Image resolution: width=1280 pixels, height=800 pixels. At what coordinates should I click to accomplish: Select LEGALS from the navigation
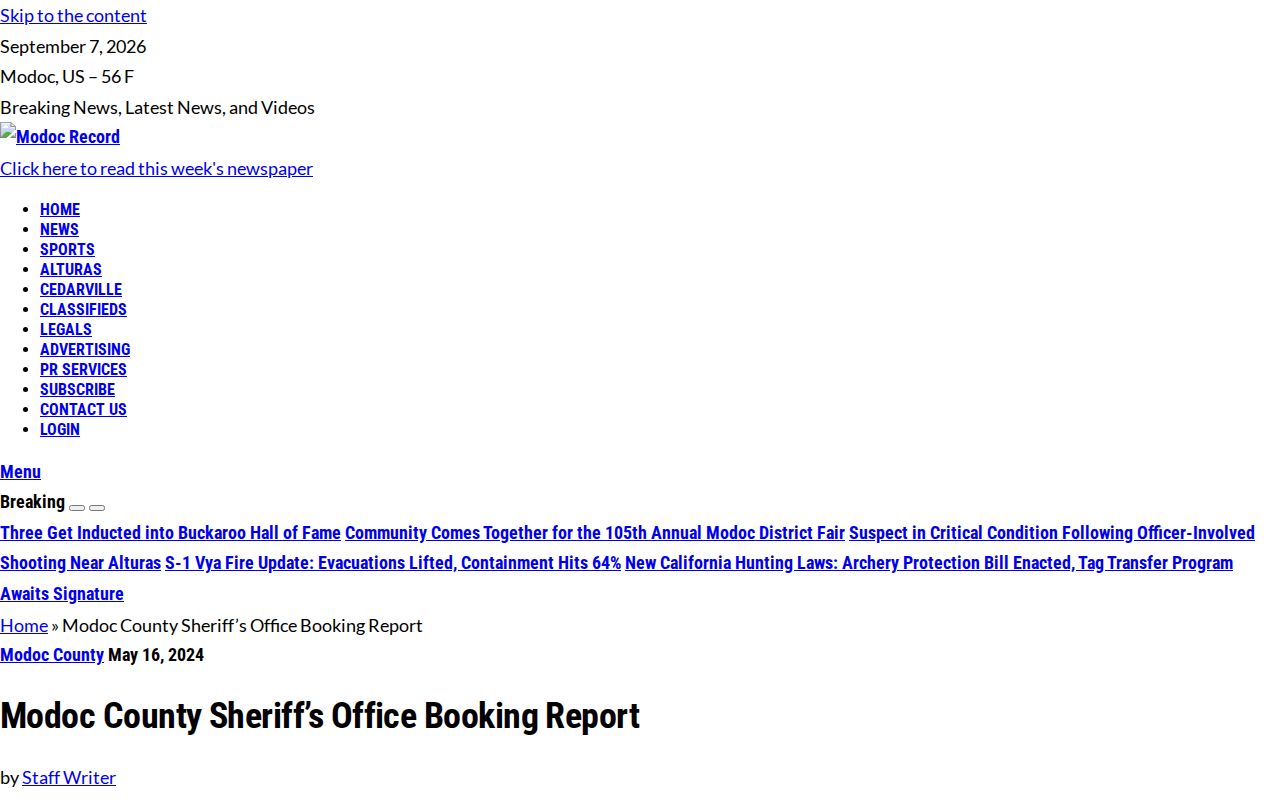click(66, 329)
